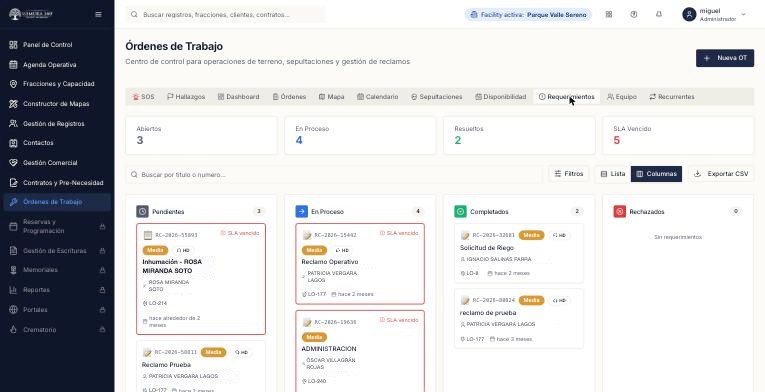The height and width of the screenshot is (392, 765).
Task: Open the ADMINISTRACION requirement card
Action: 360,351
